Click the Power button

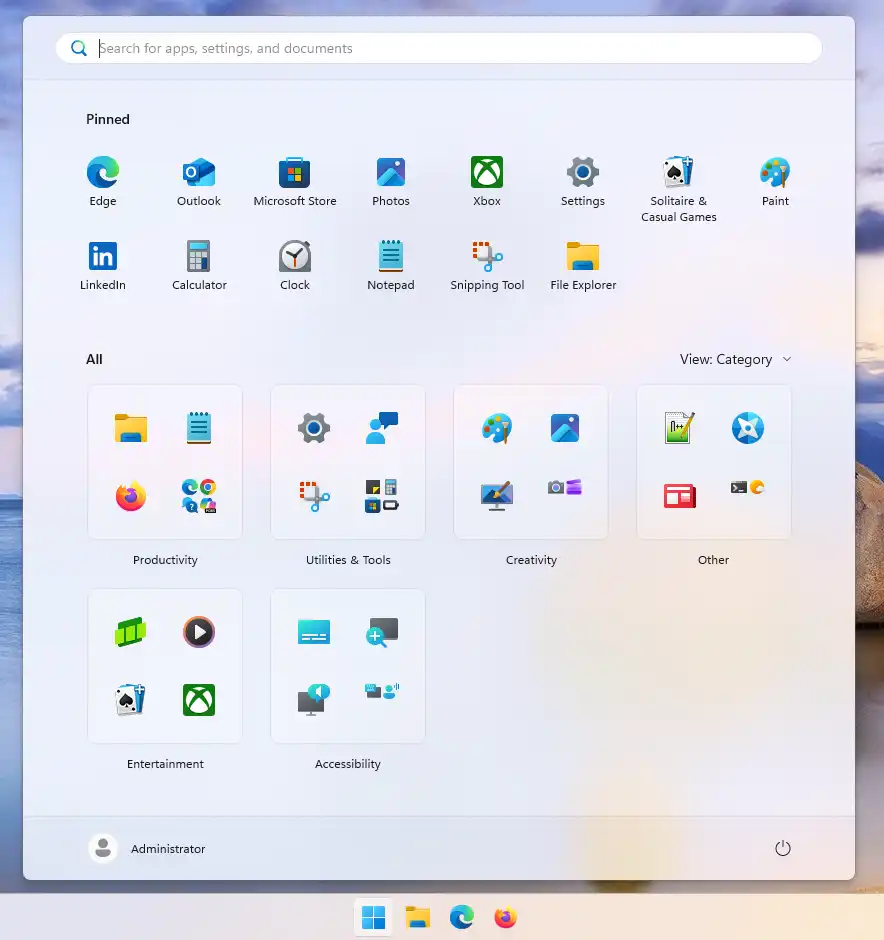pos(783,848)
